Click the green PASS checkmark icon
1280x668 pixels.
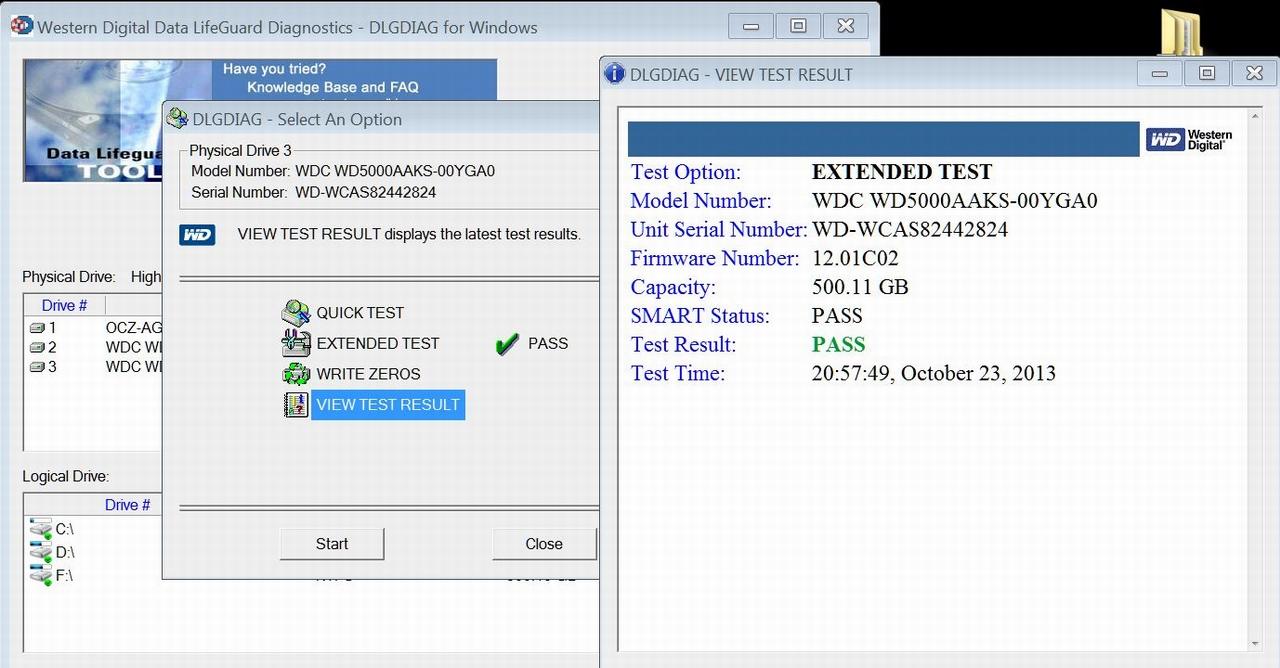tap(506, 344)
